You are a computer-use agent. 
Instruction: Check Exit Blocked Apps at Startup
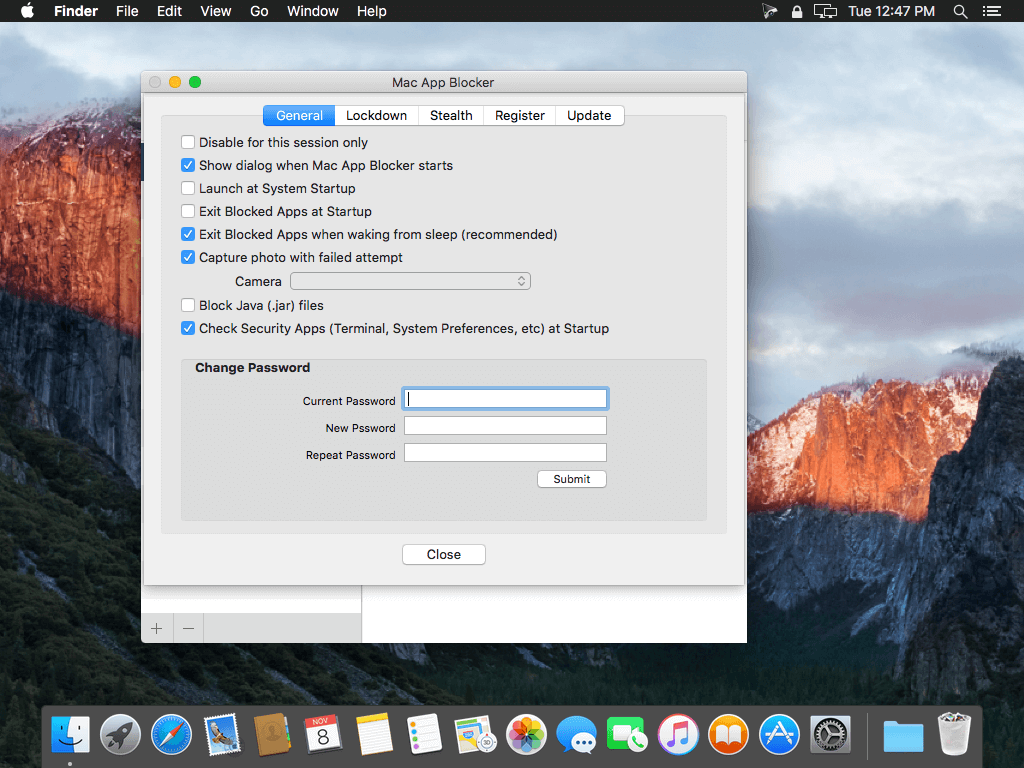tap(188, 211)
